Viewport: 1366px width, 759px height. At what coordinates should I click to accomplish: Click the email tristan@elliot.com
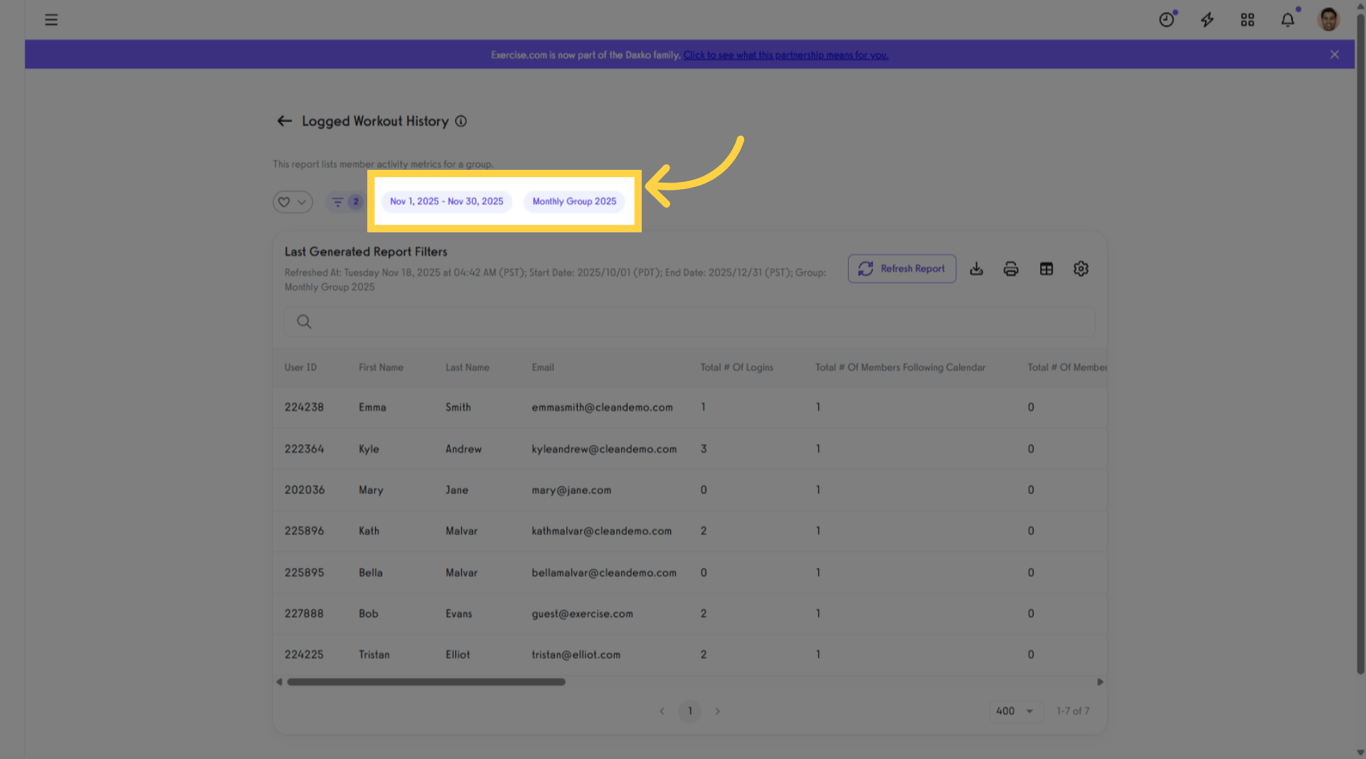pos(576,655)
